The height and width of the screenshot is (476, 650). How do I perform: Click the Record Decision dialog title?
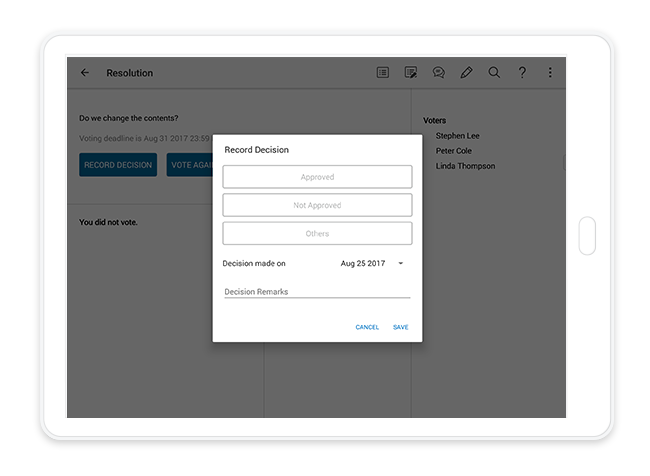(x=257, y=150)
